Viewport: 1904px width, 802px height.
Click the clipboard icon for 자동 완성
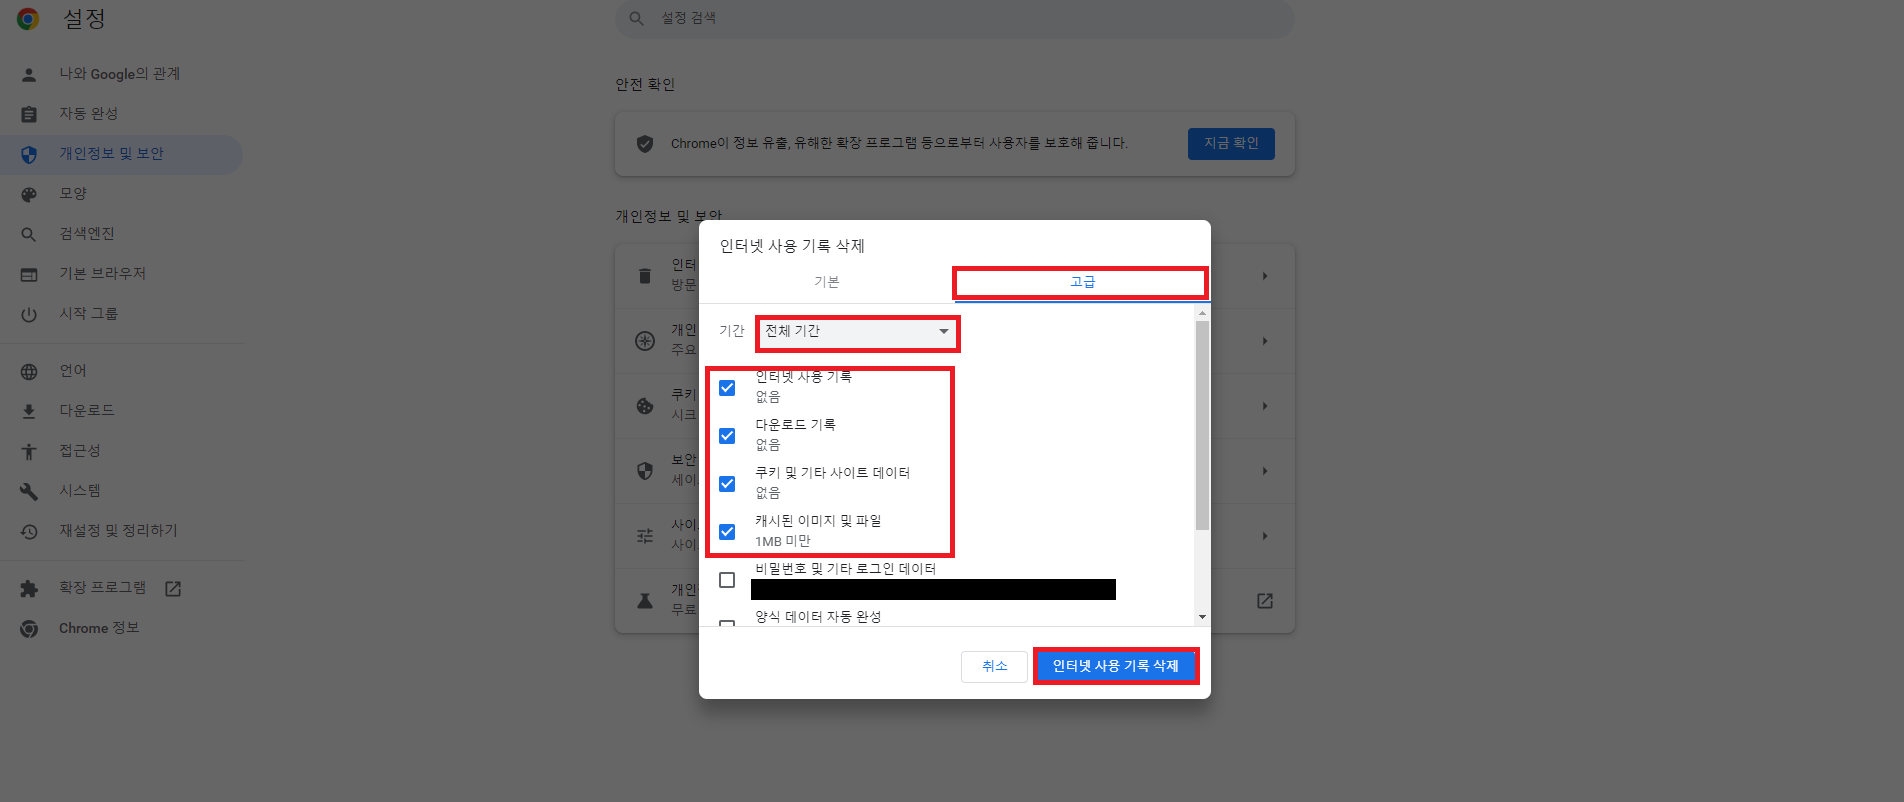click(x=29, y=114)
